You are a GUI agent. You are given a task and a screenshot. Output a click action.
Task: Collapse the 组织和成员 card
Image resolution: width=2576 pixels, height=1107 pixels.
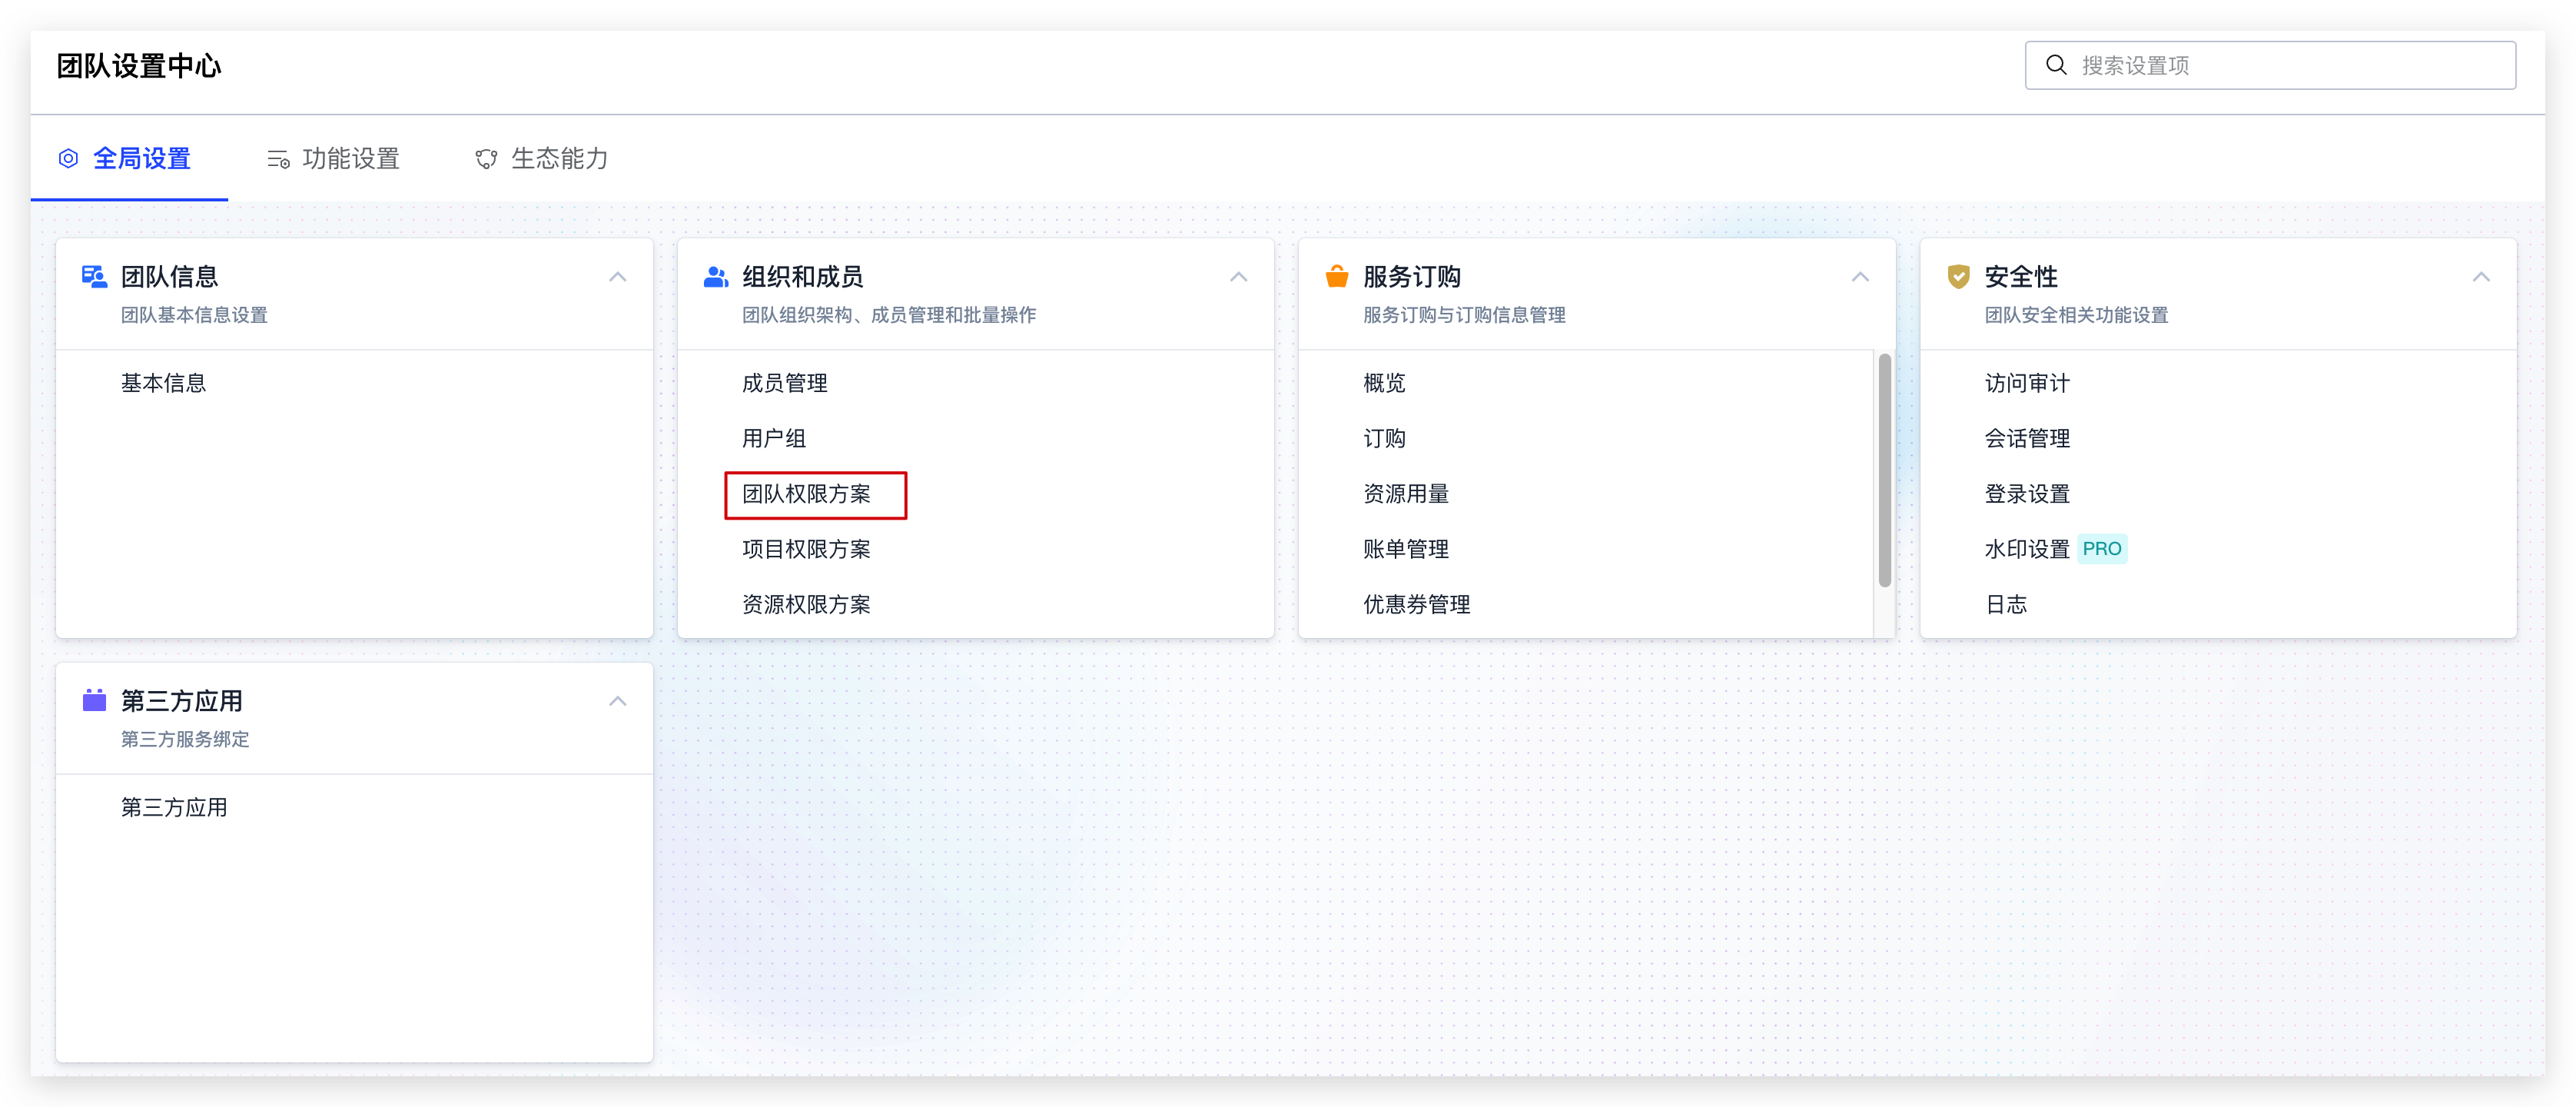1239,277
